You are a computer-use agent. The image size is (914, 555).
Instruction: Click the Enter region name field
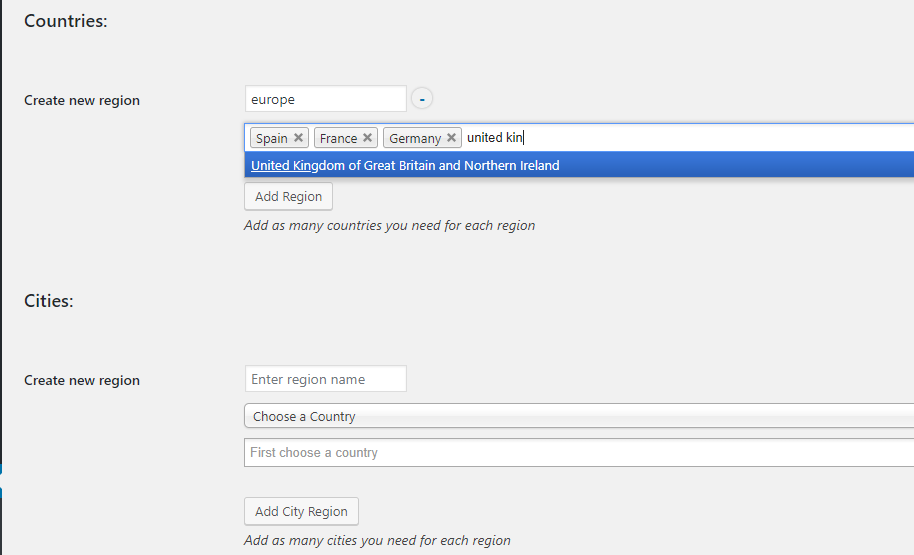click(325, 379)
